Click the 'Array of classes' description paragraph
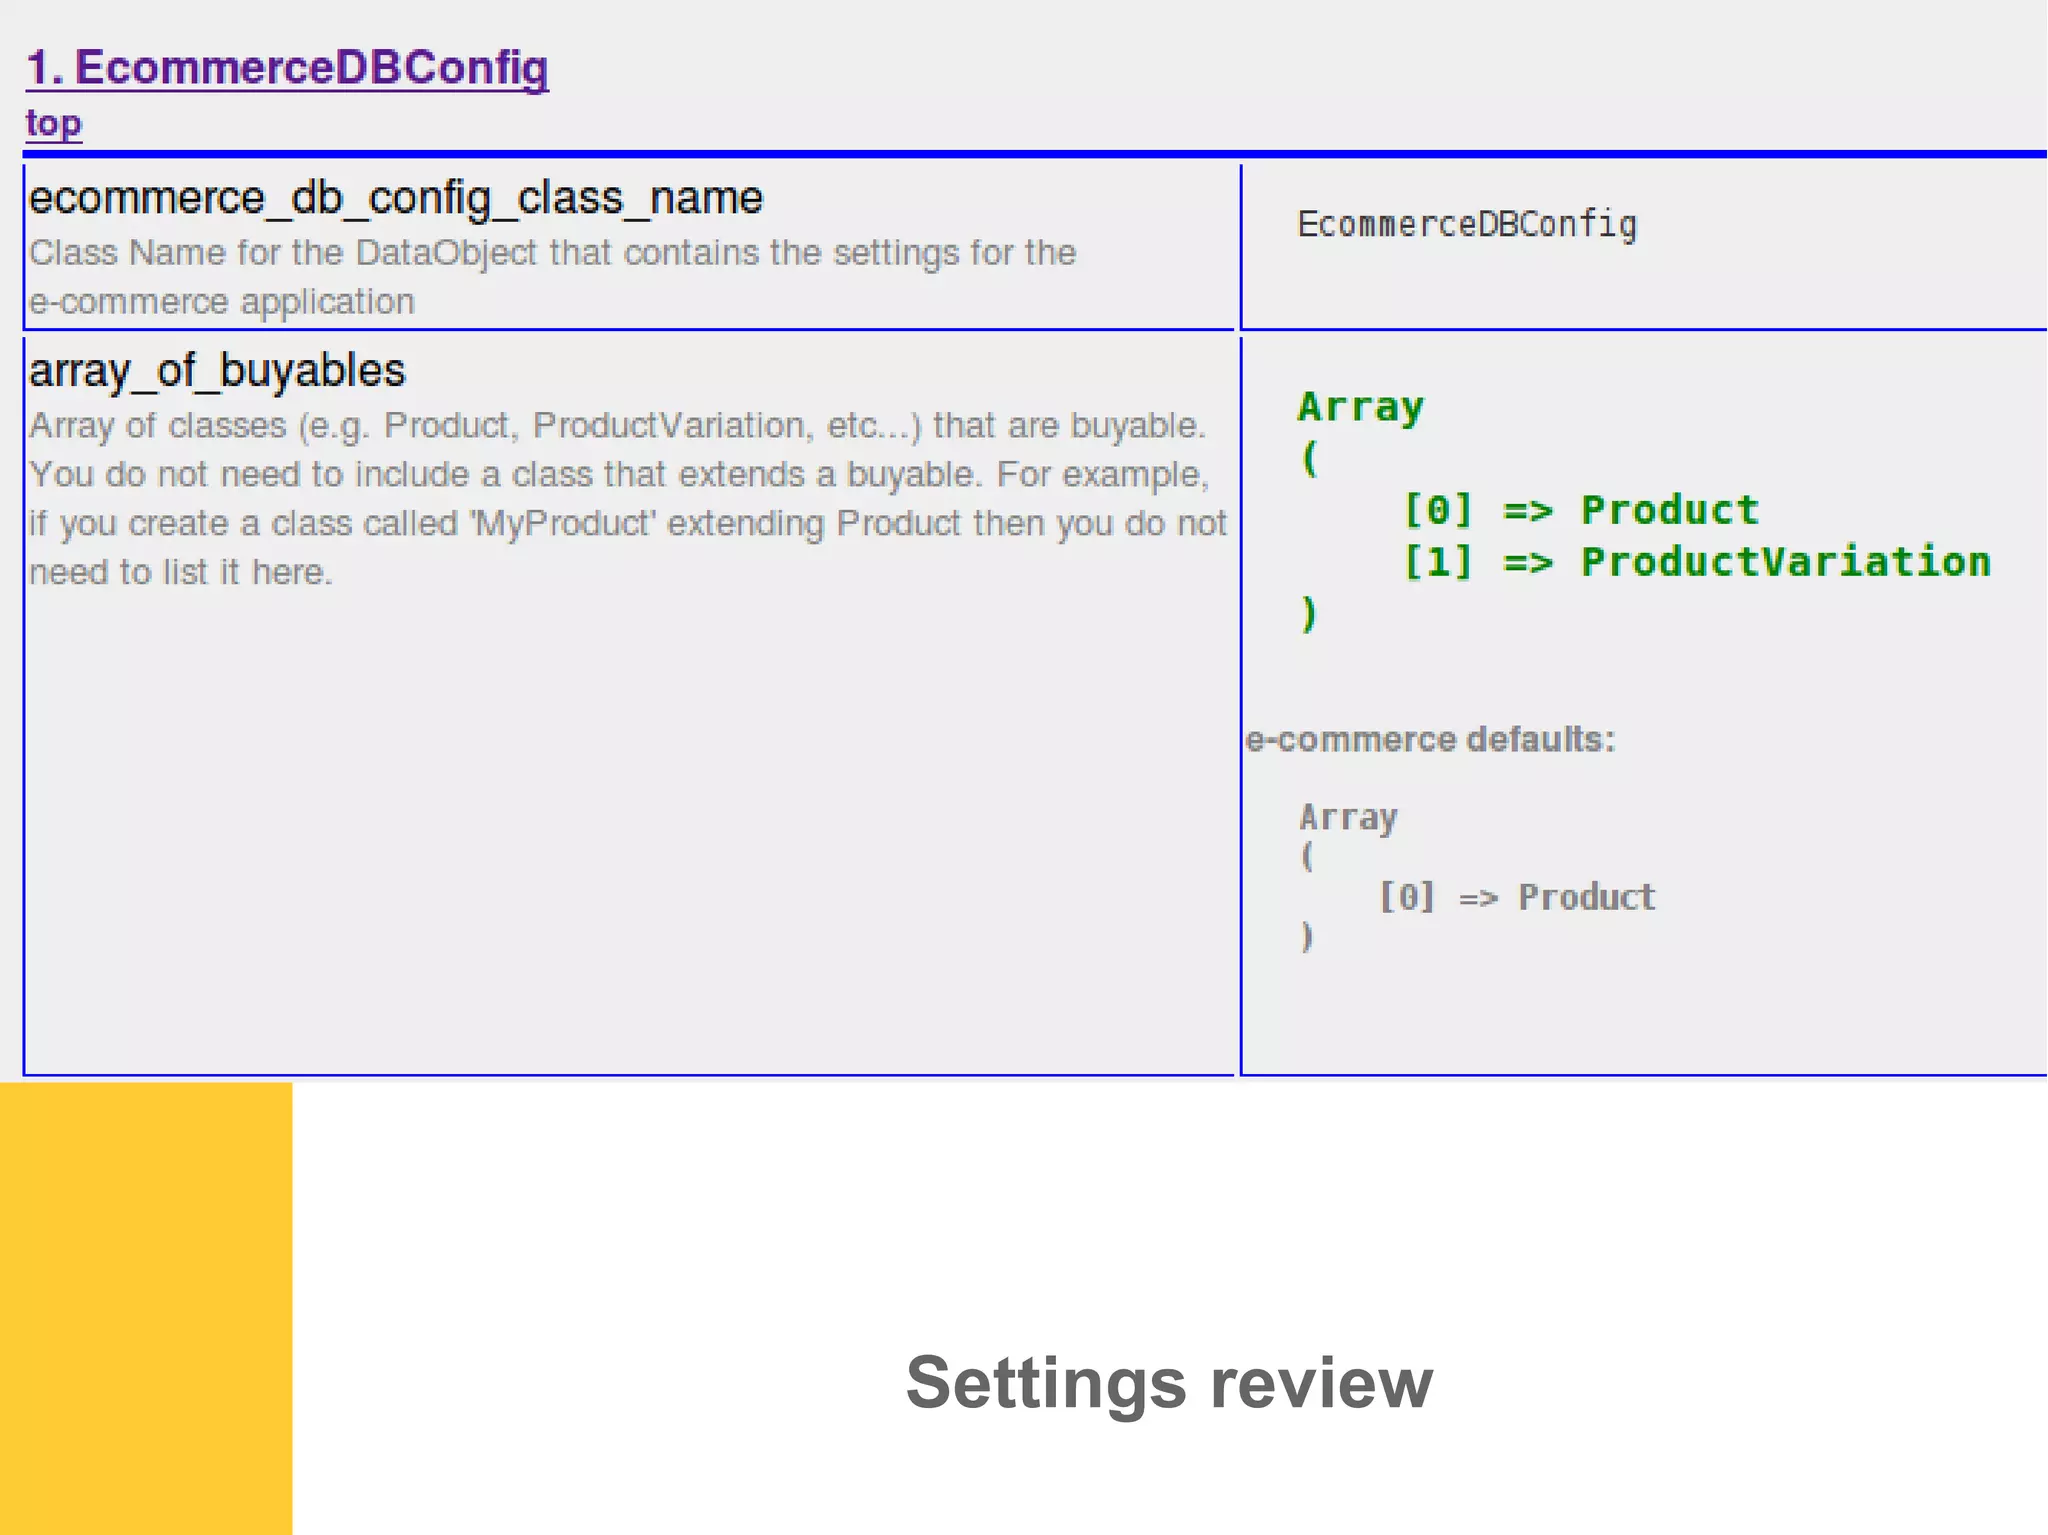The height and width of the screenshot is (1535, 2048). (627, 498)
